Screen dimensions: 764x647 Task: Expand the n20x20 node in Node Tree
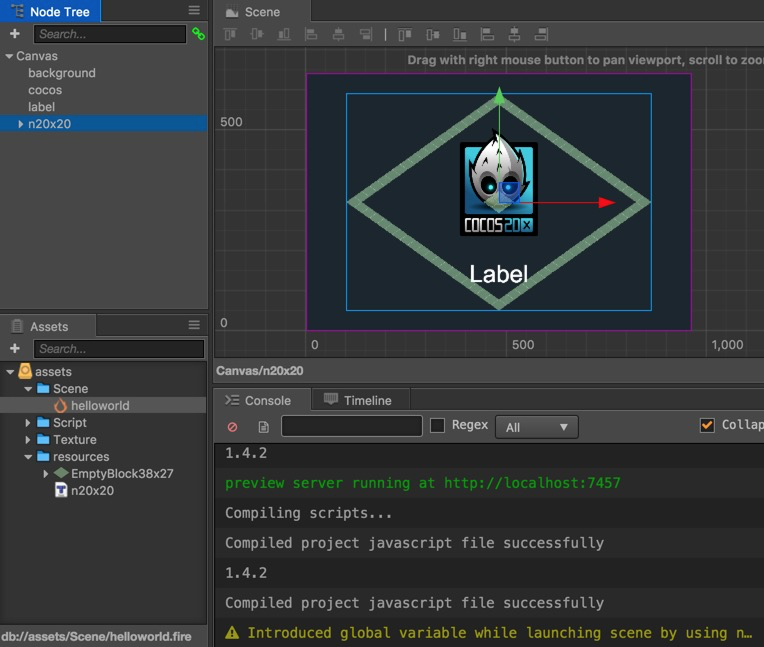(21, 124)
